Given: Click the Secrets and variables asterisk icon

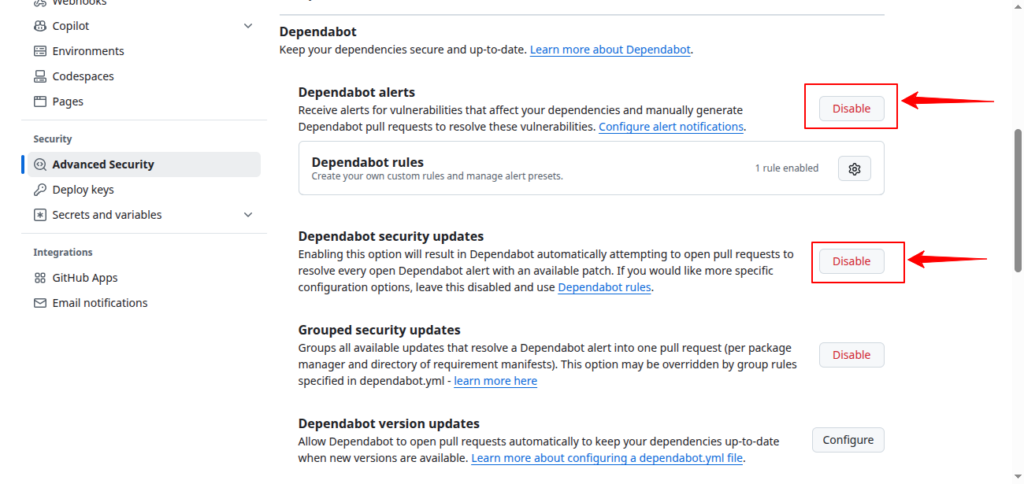Looking at the screenshot, I should (40, 215).
